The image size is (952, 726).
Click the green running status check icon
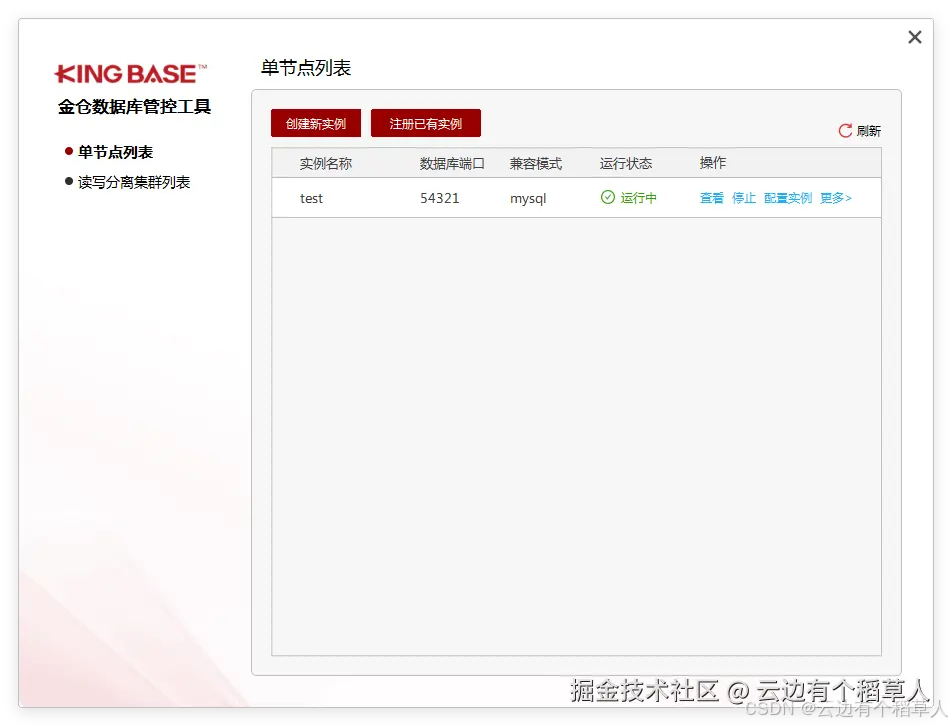pos(607,197)
